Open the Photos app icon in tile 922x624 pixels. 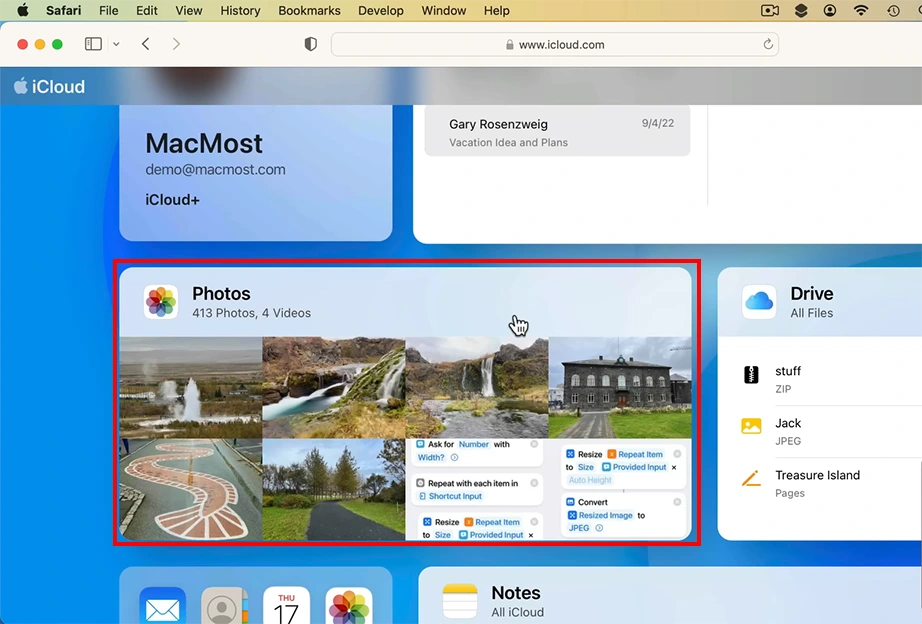pyautogui.click(x=161, y=302)
